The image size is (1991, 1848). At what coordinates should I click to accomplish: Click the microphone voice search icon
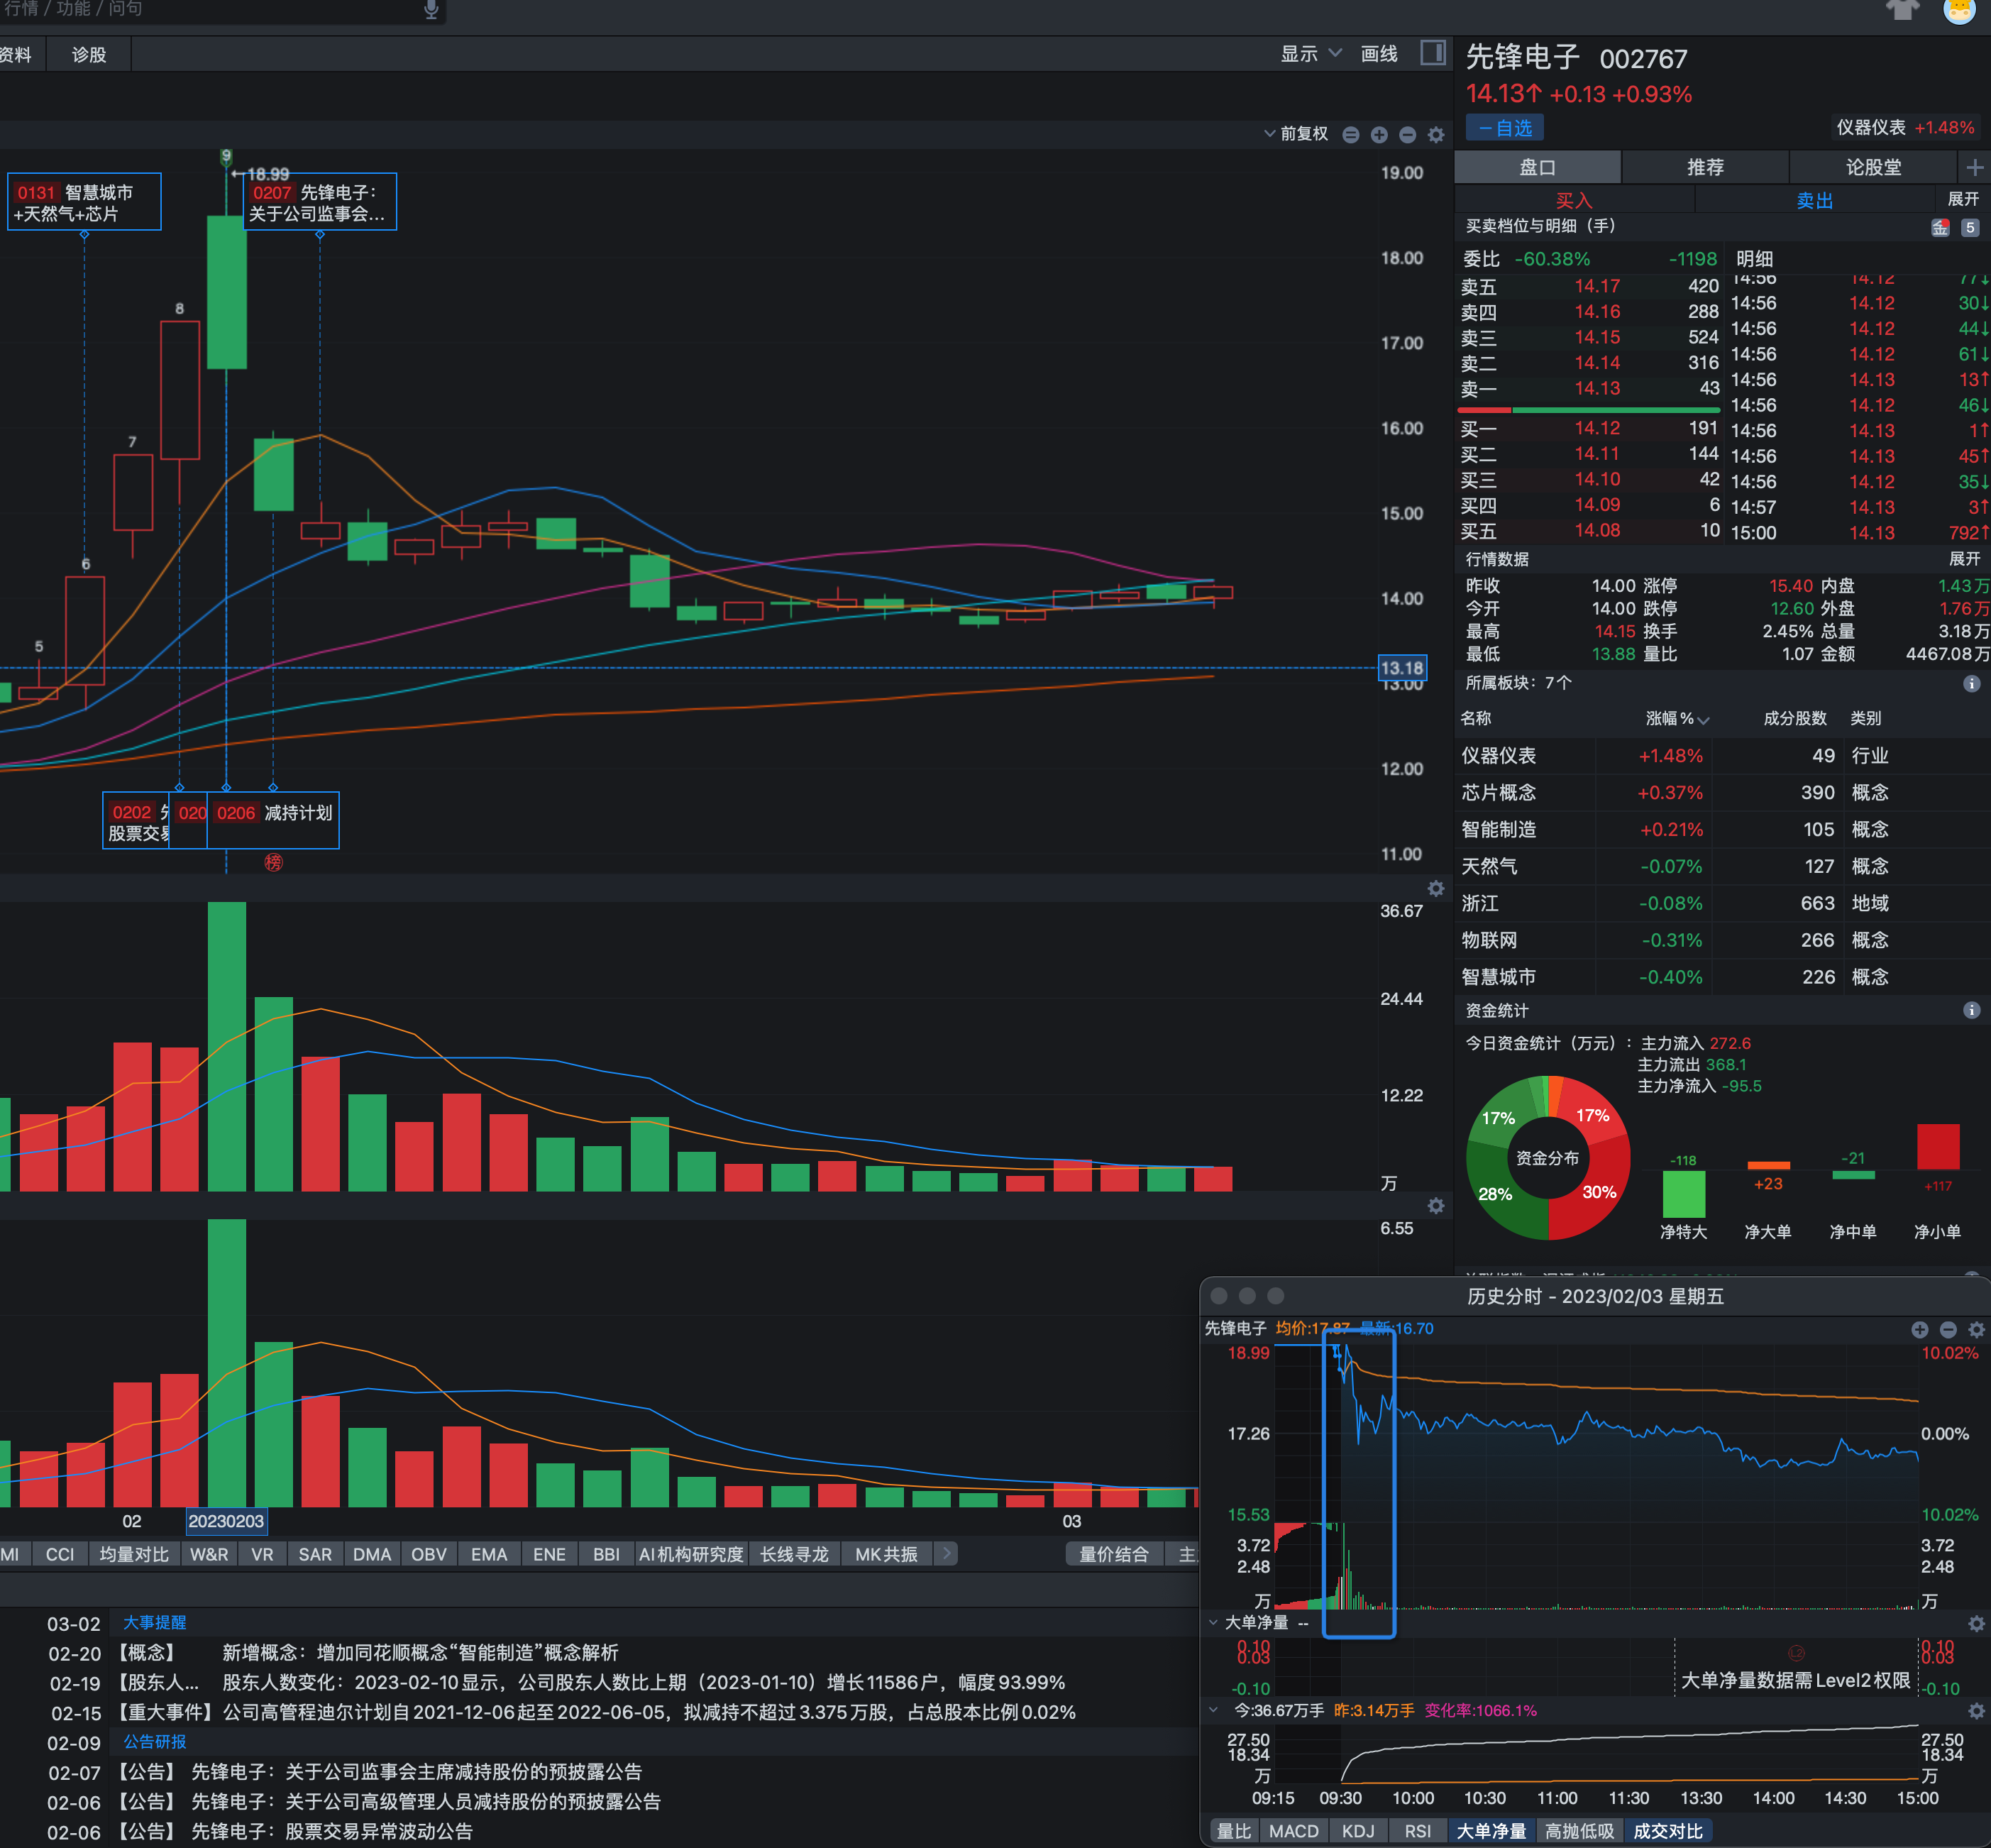(x=431, y=10)
